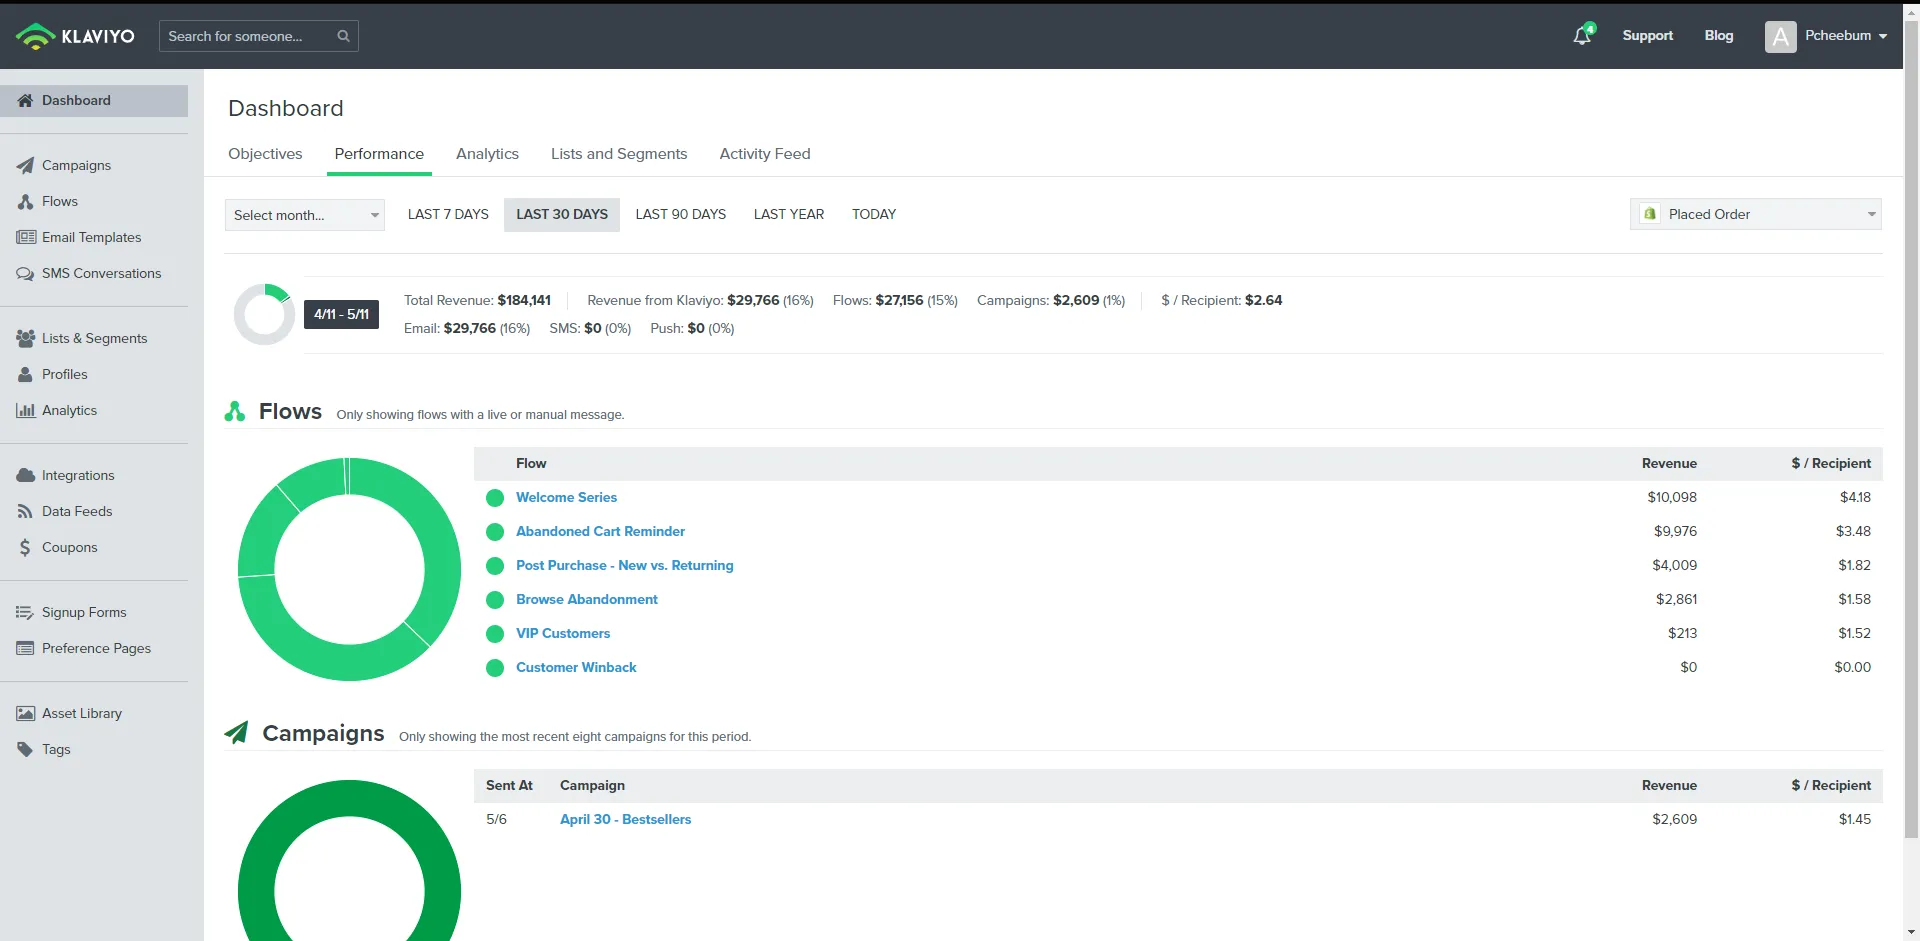Screen dimensions: 1920x941
Task: Open Campaigns via paper plane icon
Action: [25, 166]
